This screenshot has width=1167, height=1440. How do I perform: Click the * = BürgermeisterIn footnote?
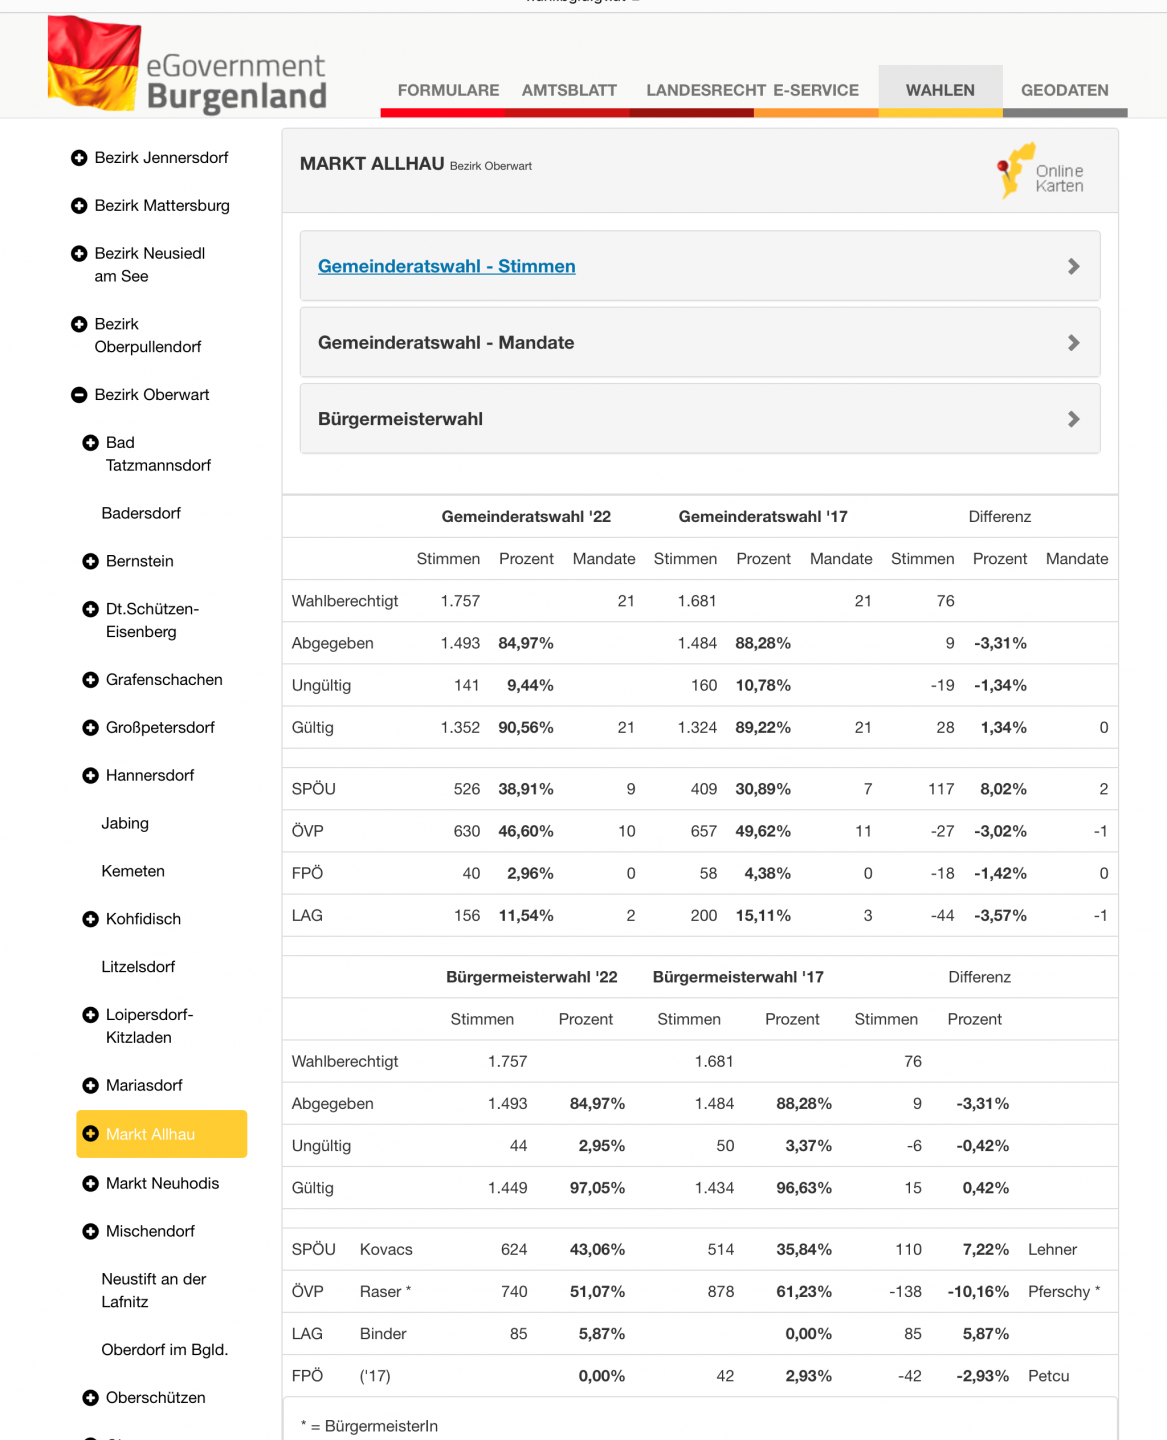click(x=369, y=1426)
